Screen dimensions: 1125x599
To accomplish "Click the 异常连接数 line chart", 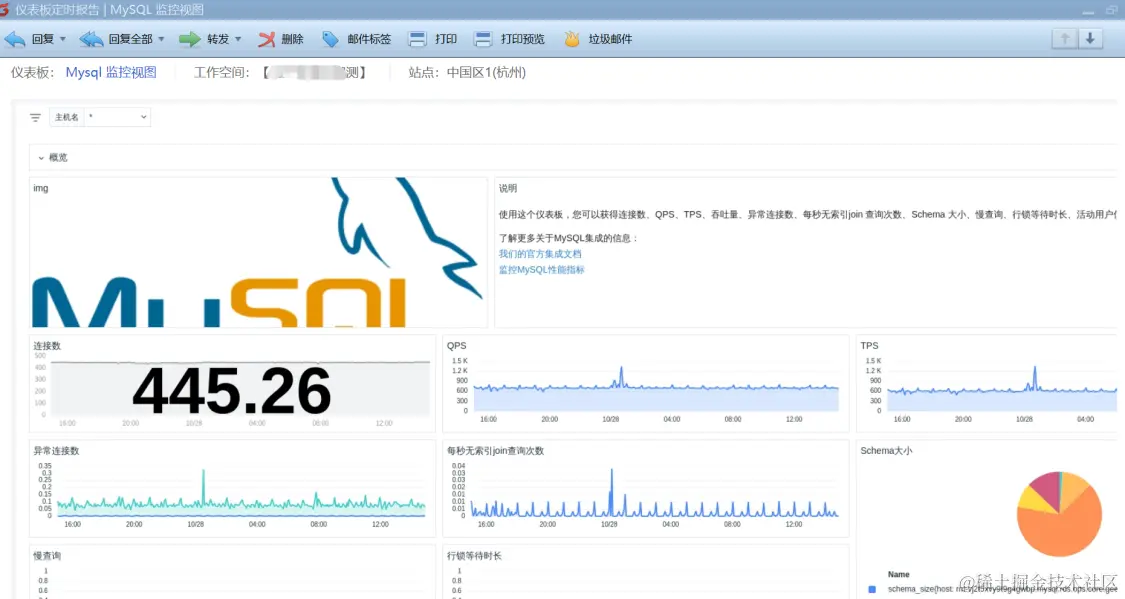I will click(x=241, y=493).
